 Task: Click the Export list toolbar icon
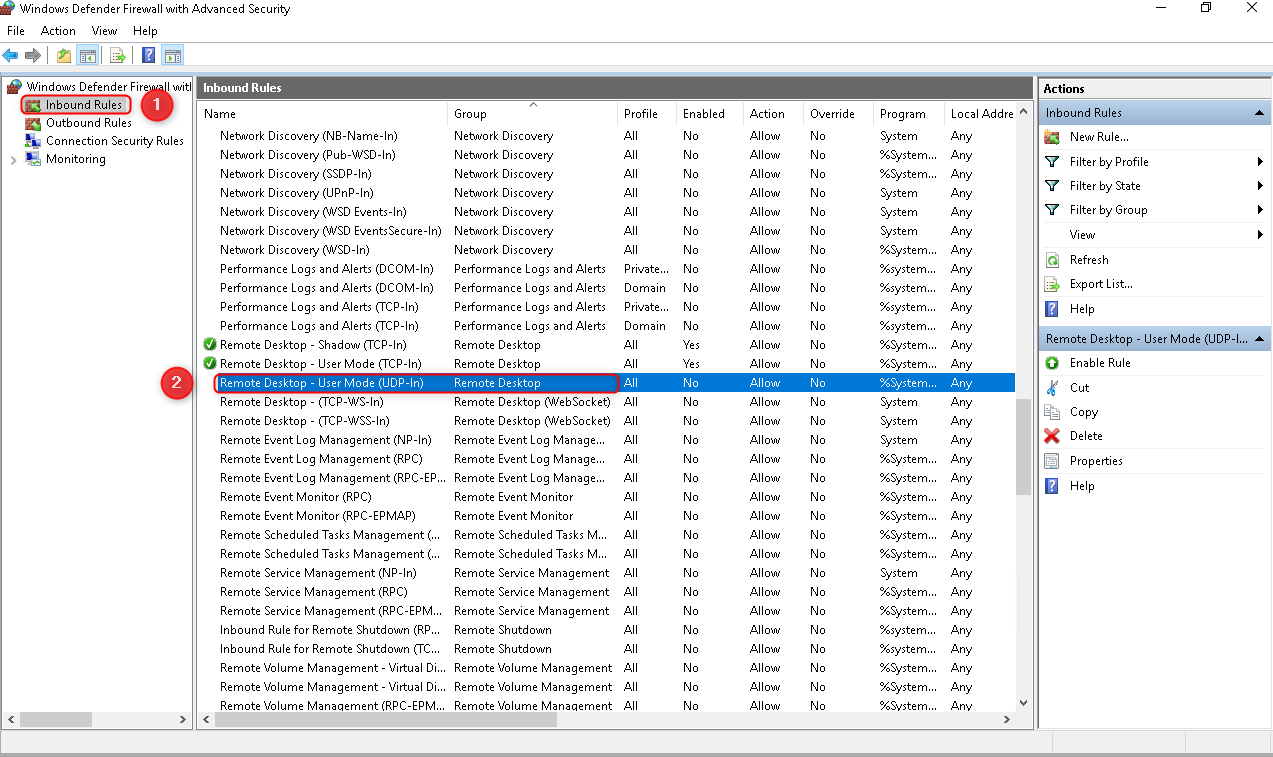118,55
